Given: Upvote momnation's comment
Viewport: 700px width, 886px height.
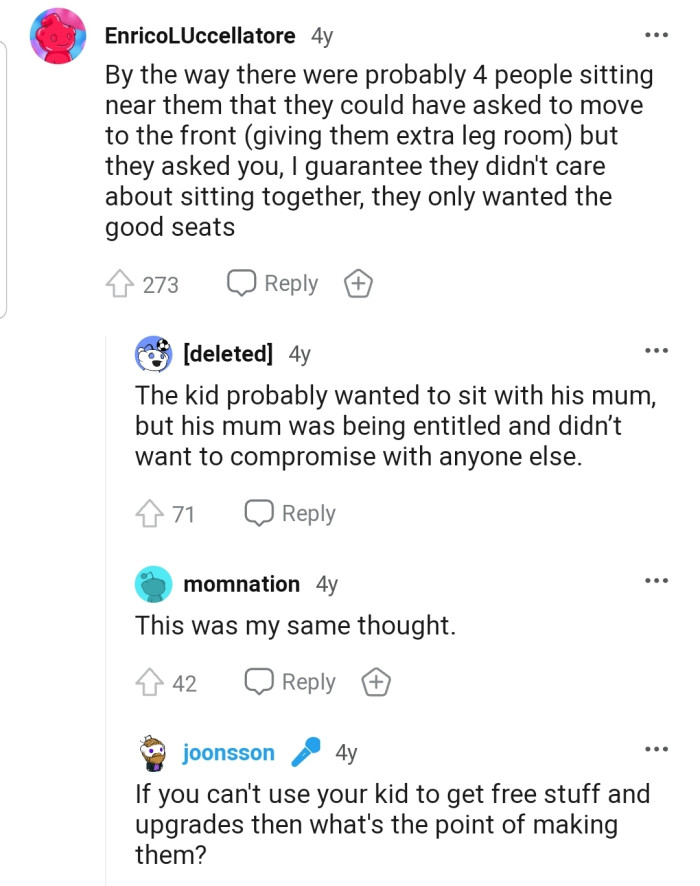Looking at the screenshot, I should click(x=150, y=683).
